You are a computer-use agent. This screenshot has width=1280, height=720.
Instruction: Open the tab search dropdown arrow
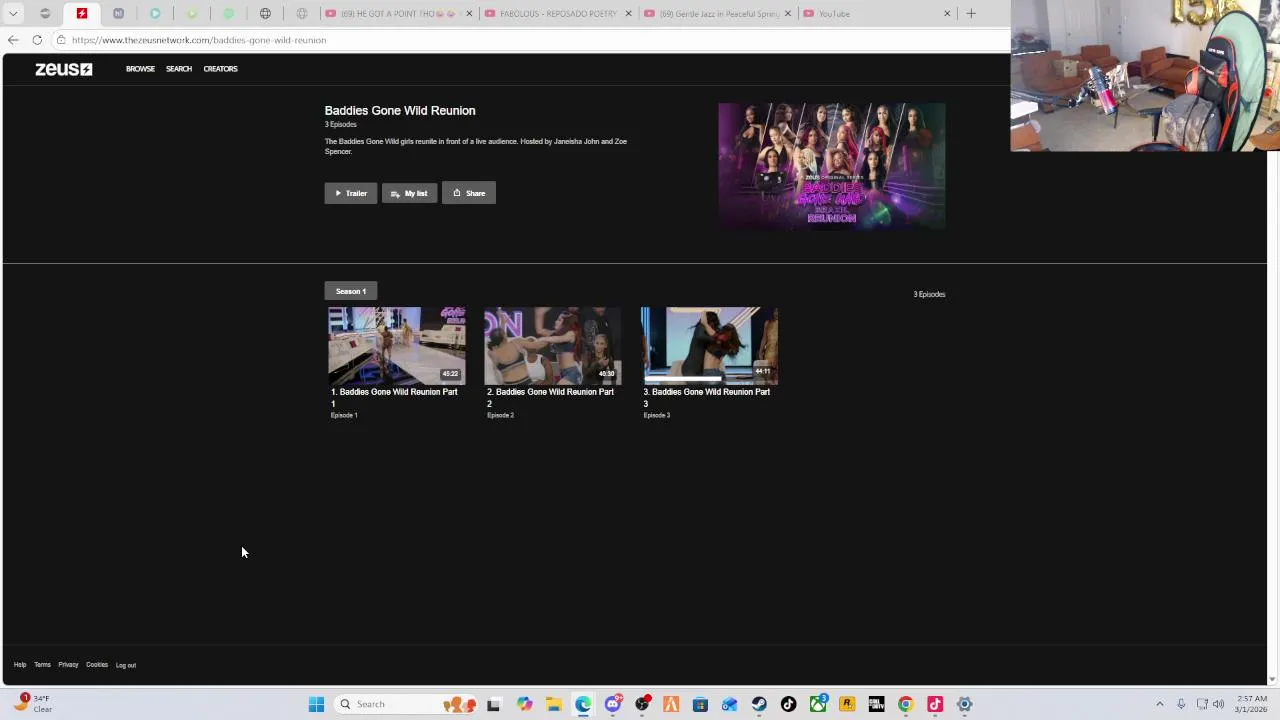pos(13,14)
